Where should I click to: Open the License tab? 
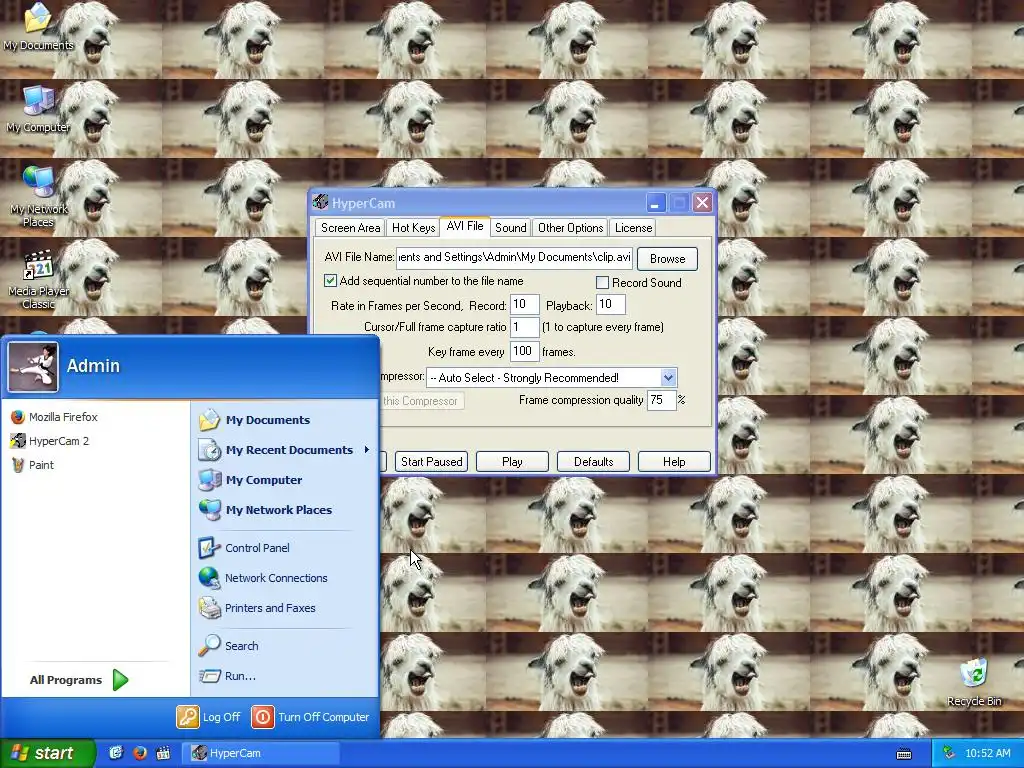[633, 228]
